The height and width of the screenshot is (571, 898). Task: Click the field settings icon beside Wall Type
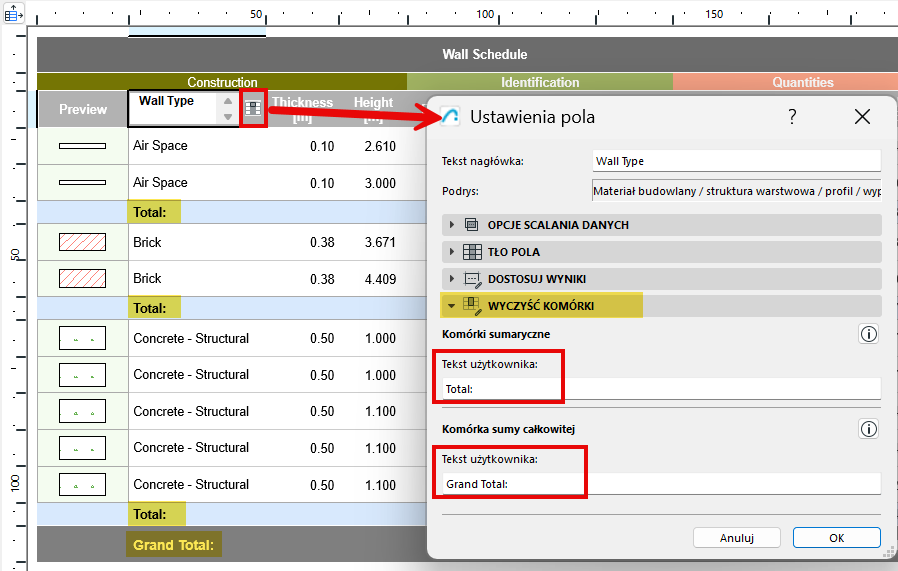point(253,108)
